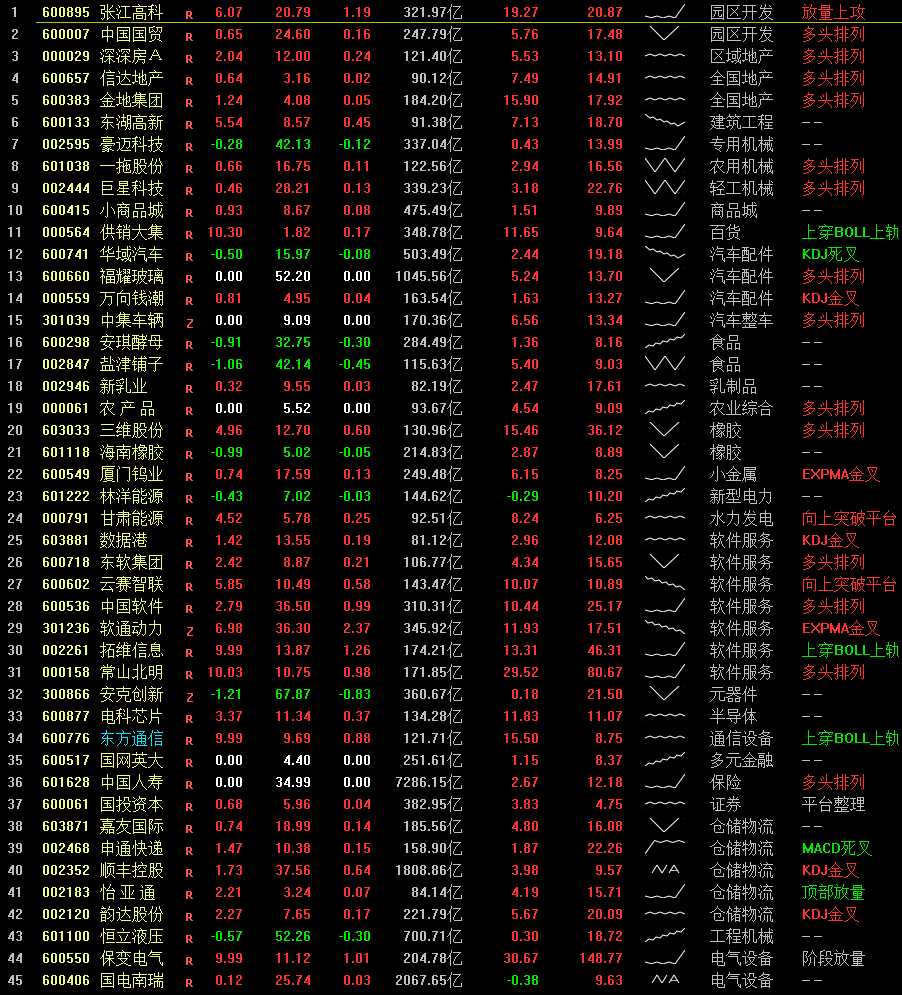Select 恒立液压 stock name

point(131,936)
